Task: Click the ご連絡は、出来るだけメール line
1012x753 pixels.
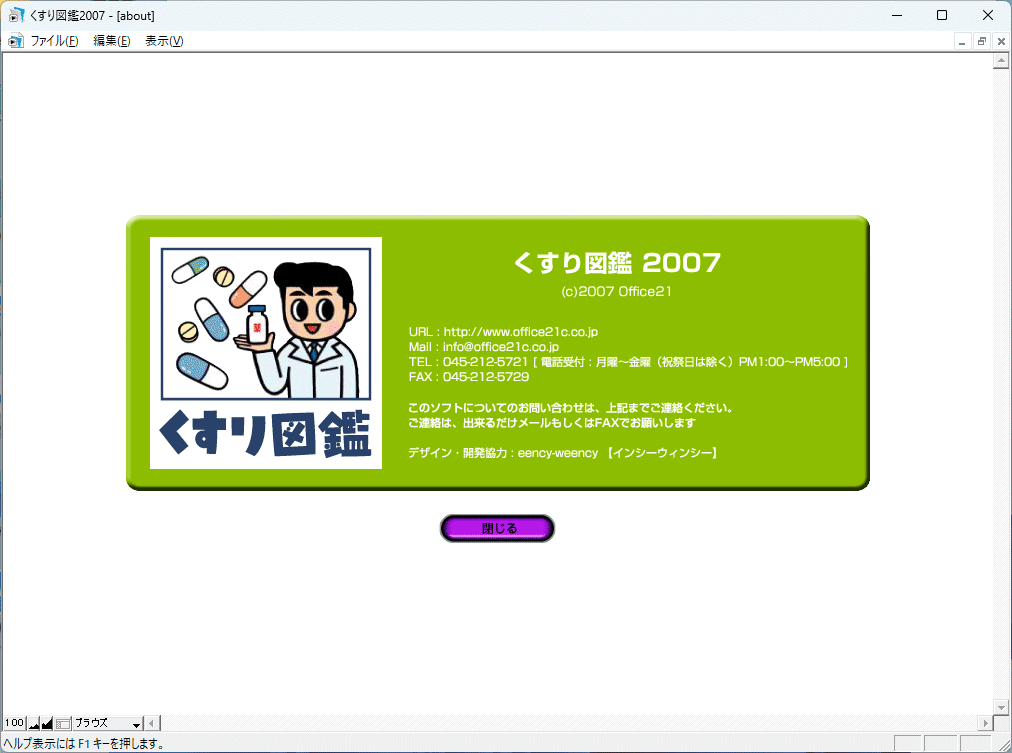Action: click(552, 423)
